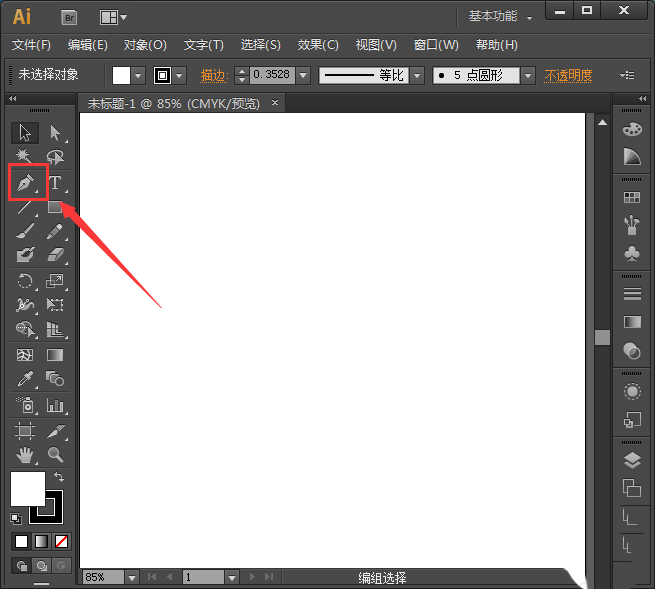Select the Shape Builder tool
This screenshot has width=655, height=589.
click(25, 329)
